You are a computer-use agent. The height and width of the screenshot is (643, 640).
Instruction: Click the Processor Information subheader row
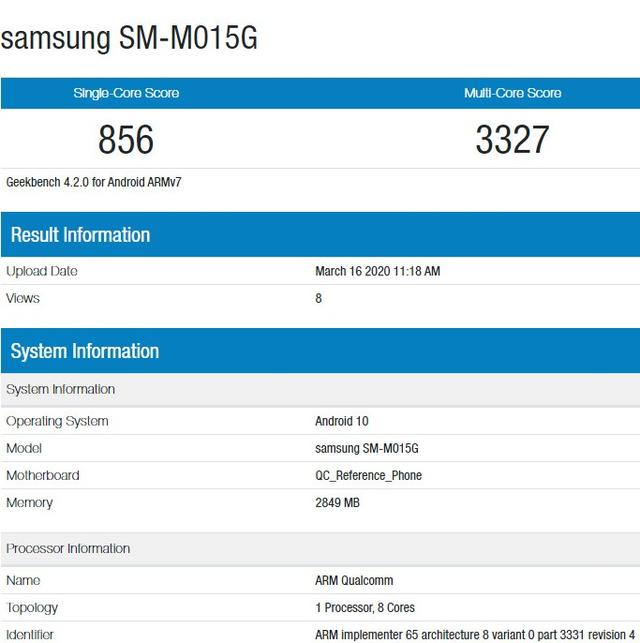tap(320, 549)
